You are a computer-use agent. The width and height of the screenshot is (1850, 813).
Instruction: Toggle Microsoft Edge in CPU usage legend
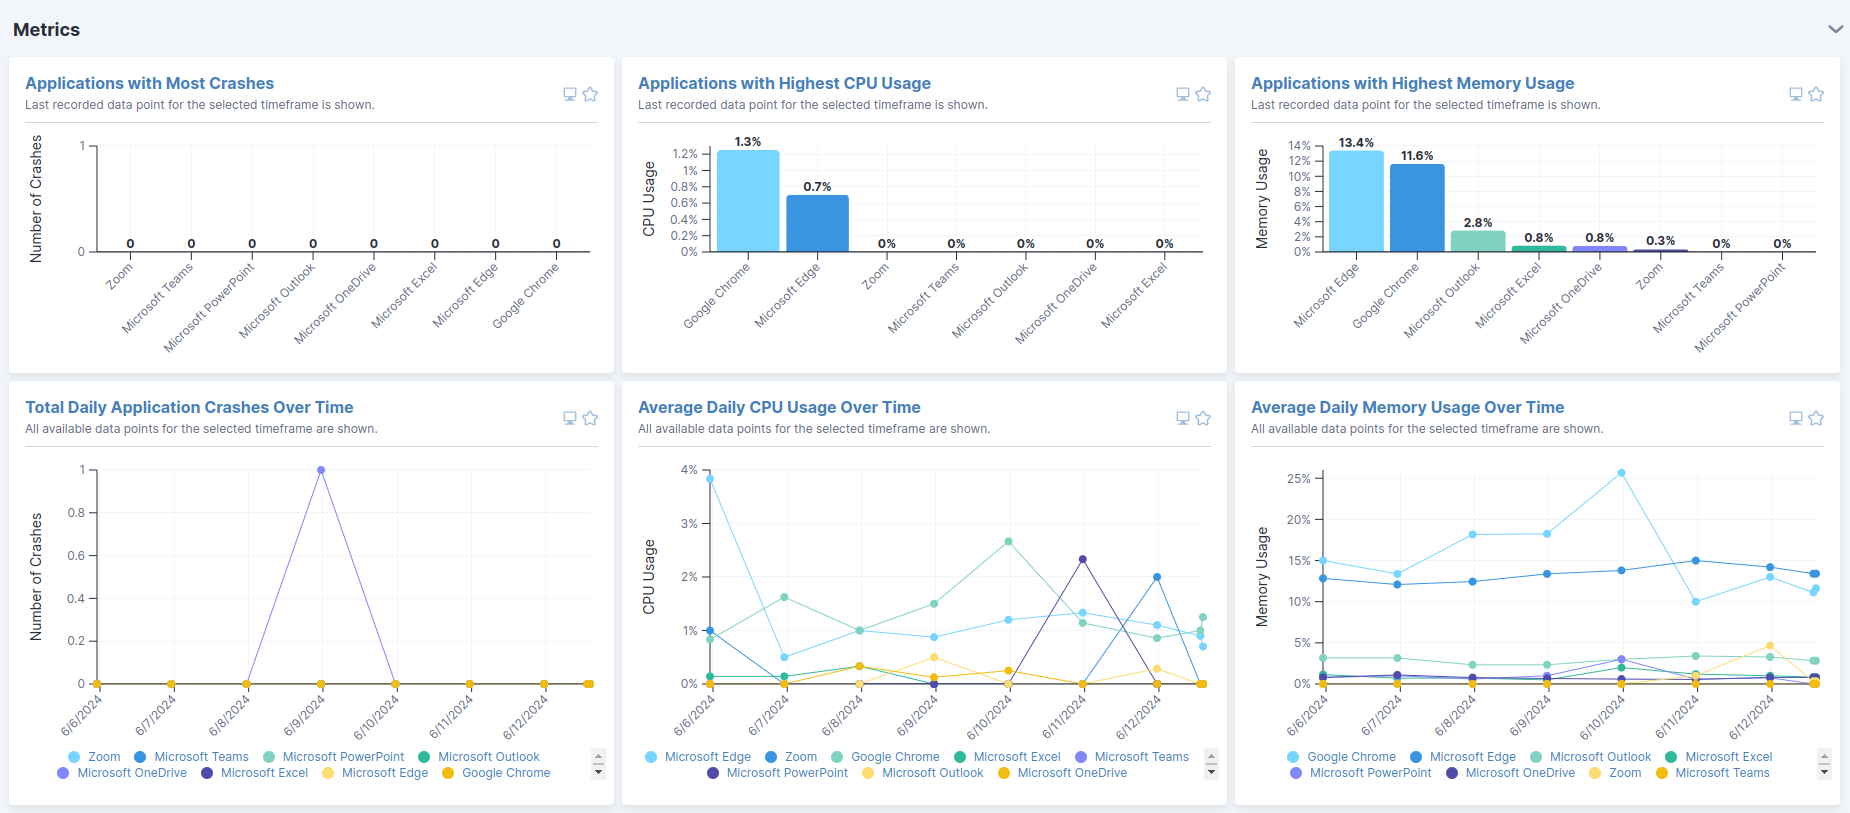[x=698, y=757]
